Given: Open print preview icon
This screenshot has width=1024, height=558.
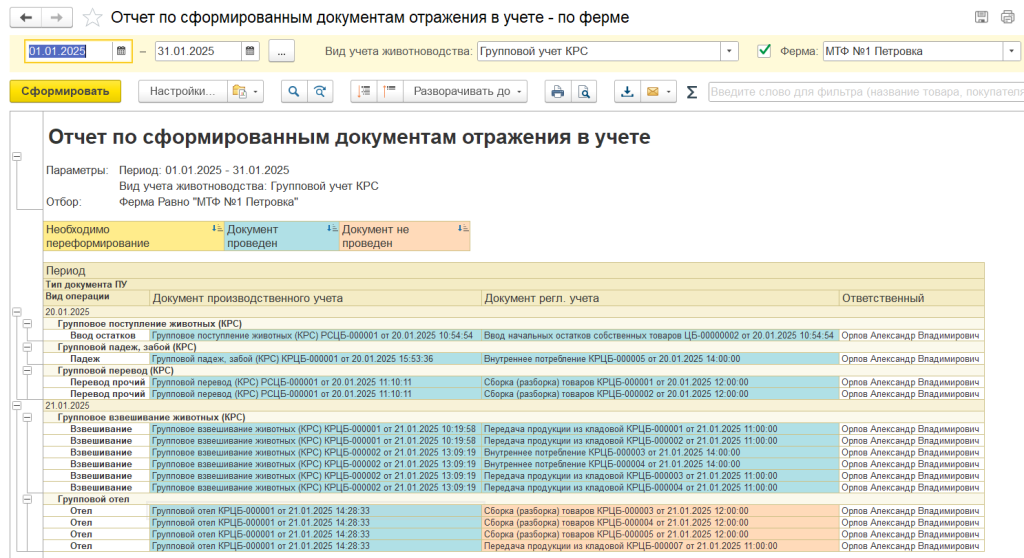Looking at the screenshot, I should tap(584, 91).
